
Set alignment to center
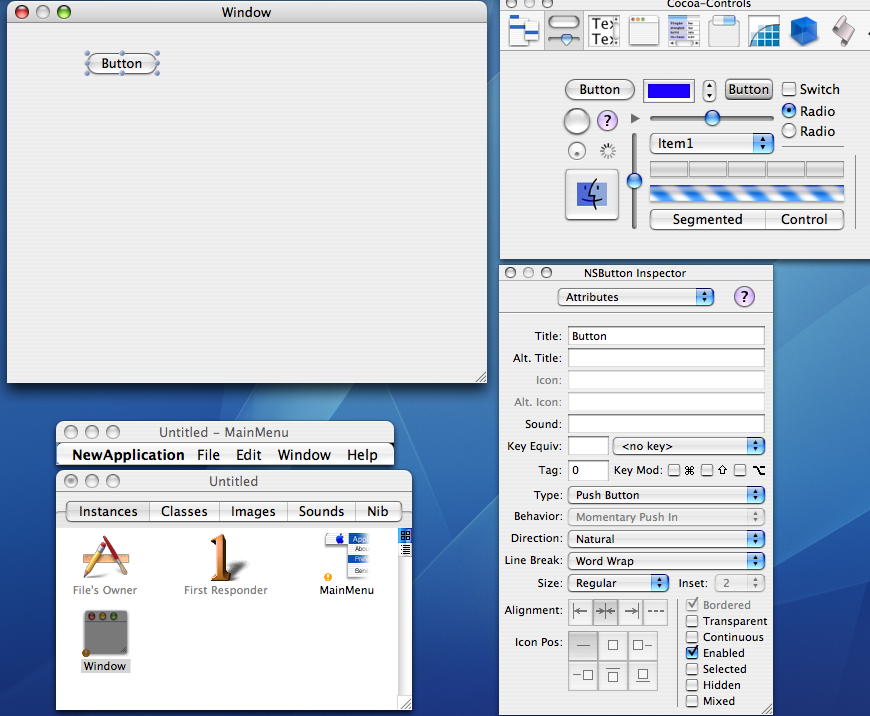click(x=605, y=611)
